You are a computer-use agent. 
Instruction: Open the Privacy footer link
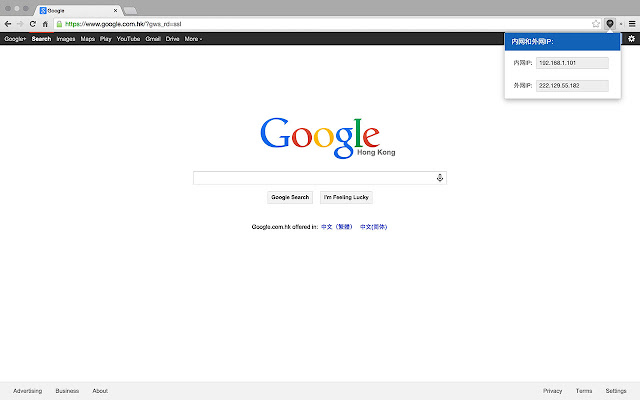tap(552, 391)
